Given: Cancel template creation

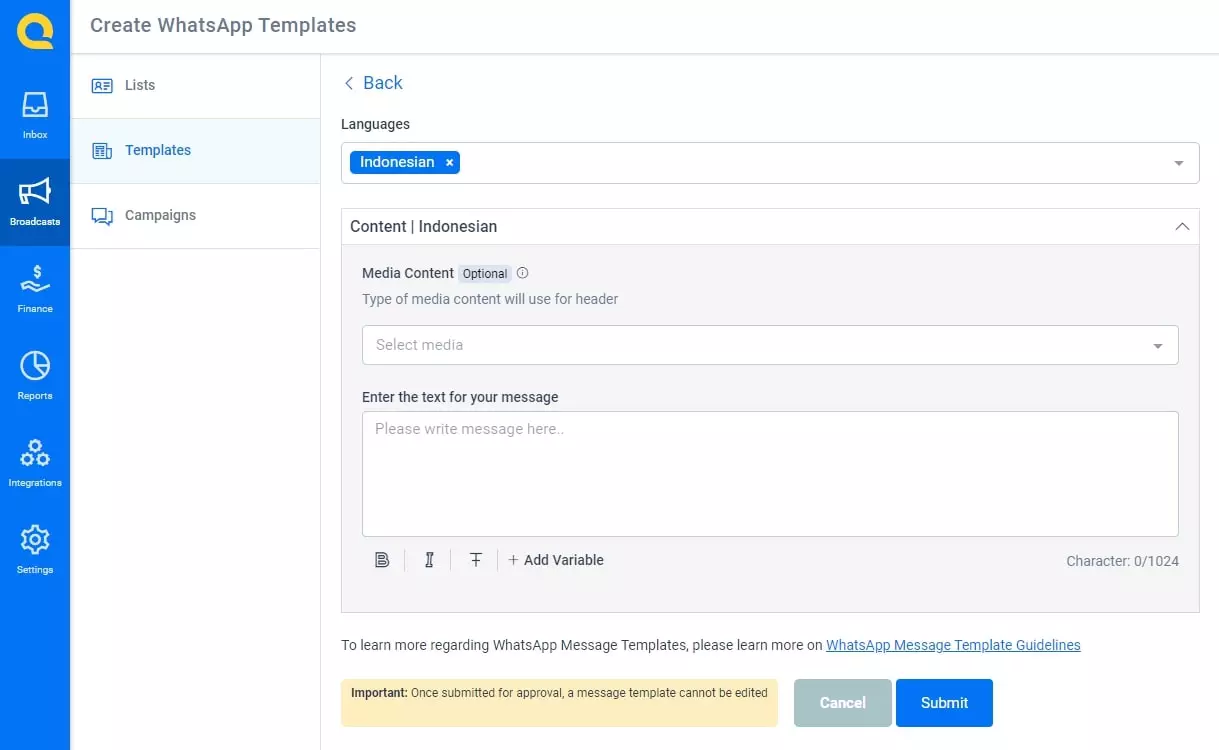Looking at the screenshot, I should [843, 703].
